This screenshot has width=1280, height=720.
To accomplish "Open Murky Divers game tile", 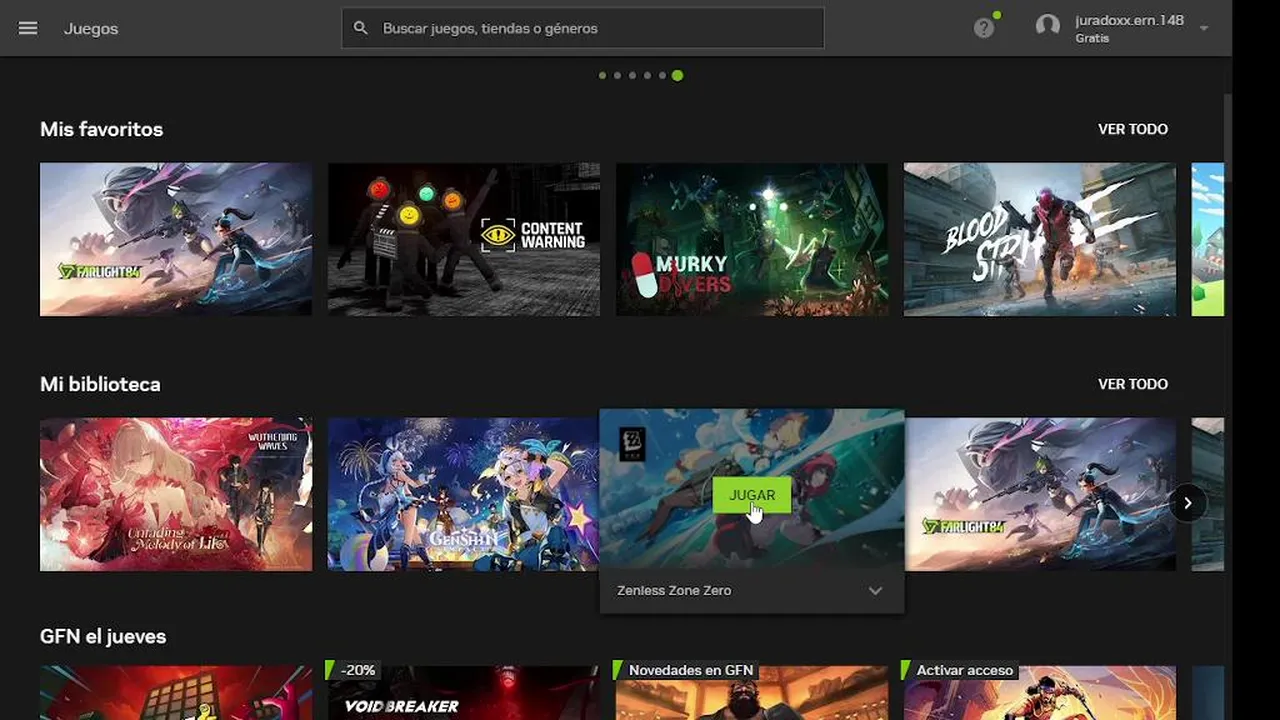I will [752, 239].
